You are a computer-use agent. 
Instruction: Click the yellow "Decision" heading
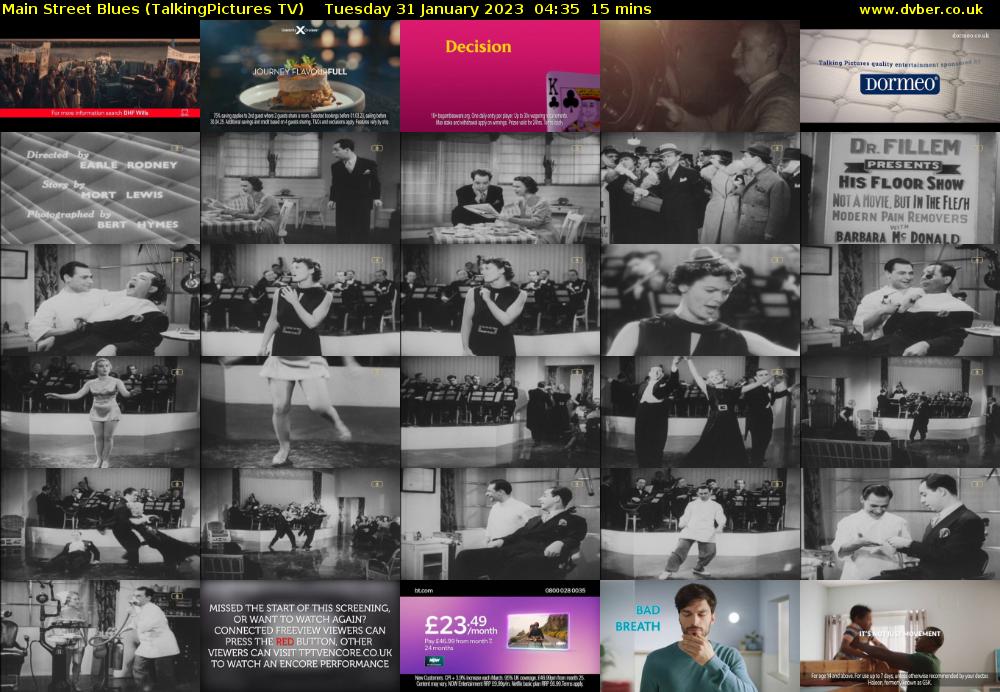(478, 47)
